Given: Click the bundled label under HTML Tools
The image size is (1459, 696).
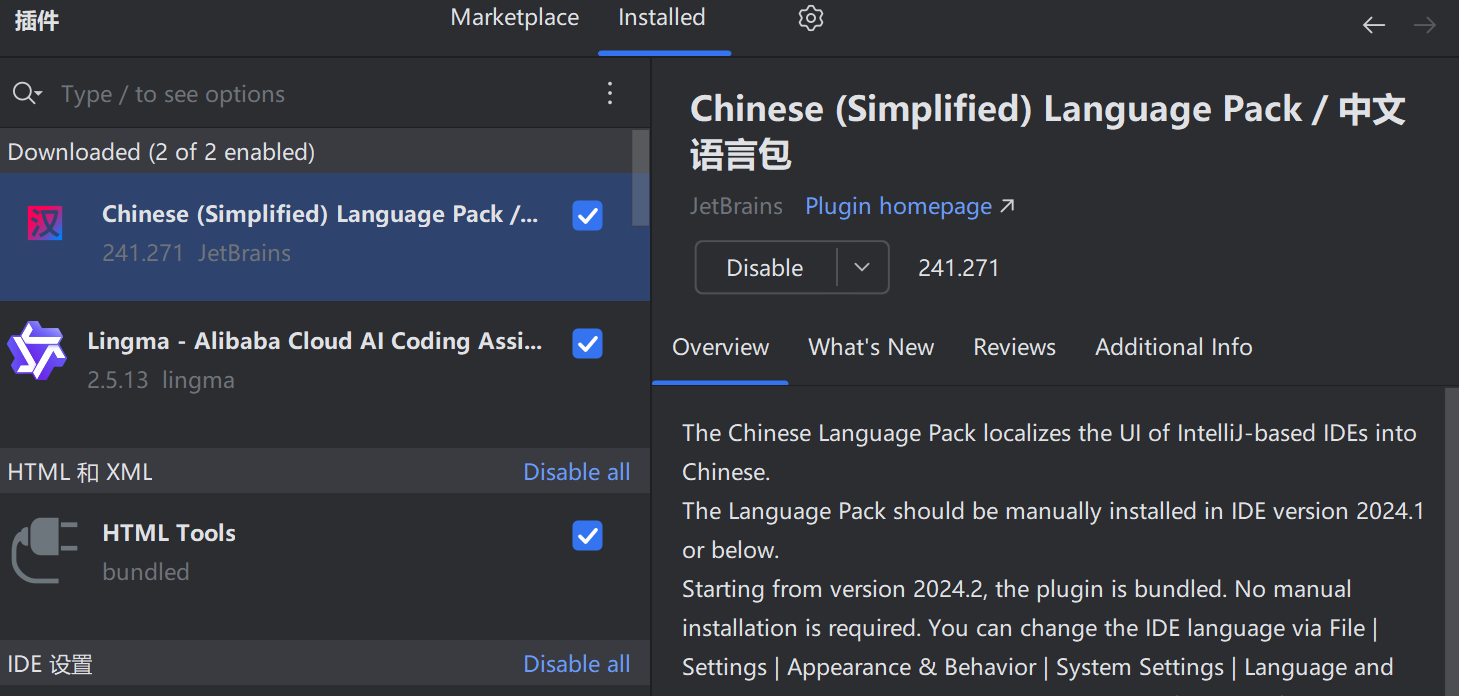Looking at the screenshot, I should click(146, 572).
